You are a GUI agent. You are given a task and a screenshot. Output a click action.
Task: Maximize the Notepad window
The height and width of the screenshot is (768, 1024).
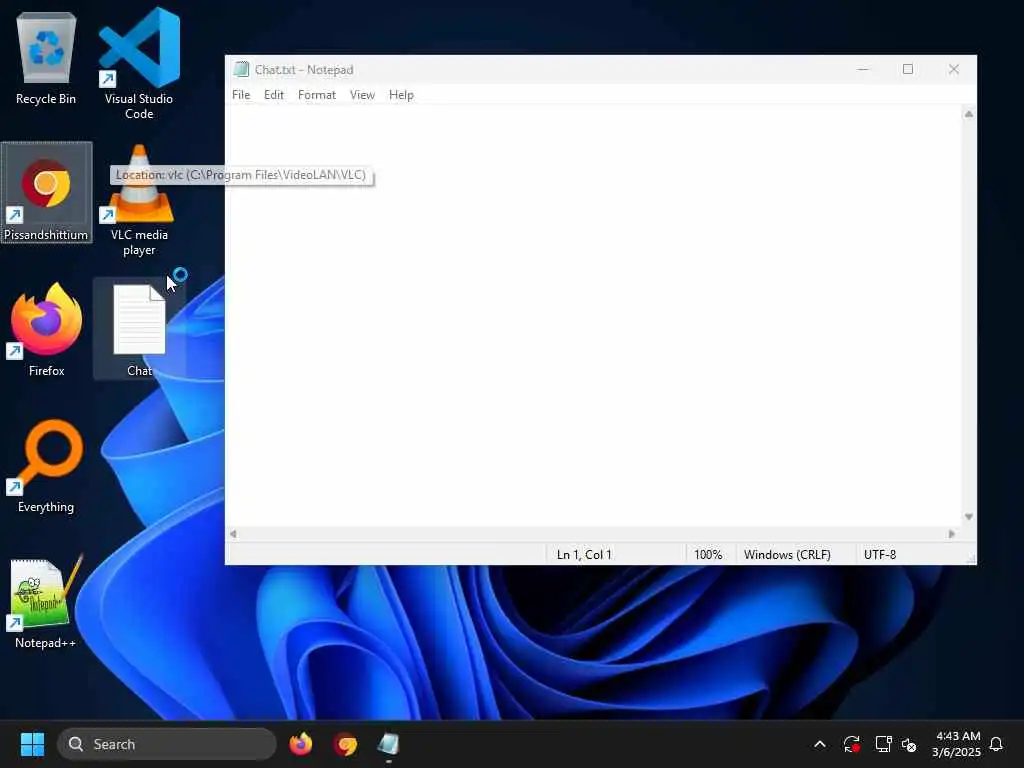click(x=908, y=69)
